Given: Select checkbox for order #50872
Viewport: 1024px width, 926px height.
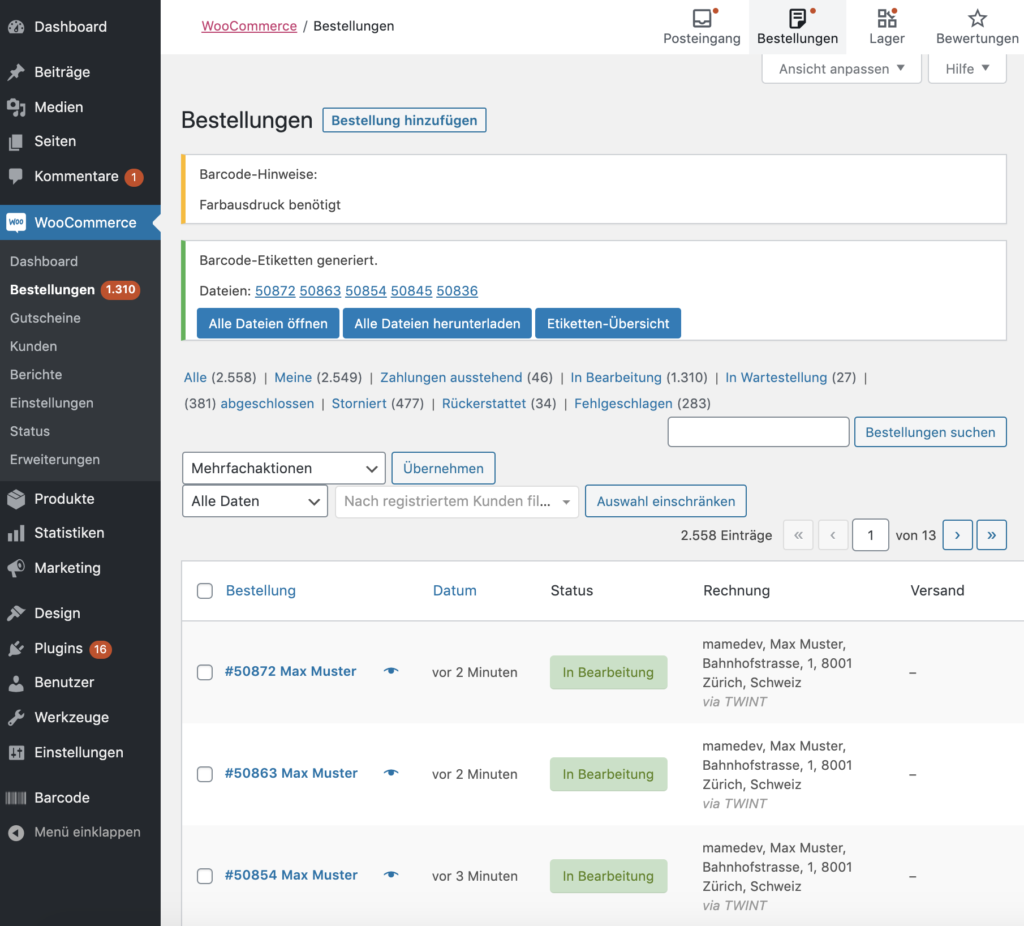Looking at the screenshot, I should coord(205,673).
